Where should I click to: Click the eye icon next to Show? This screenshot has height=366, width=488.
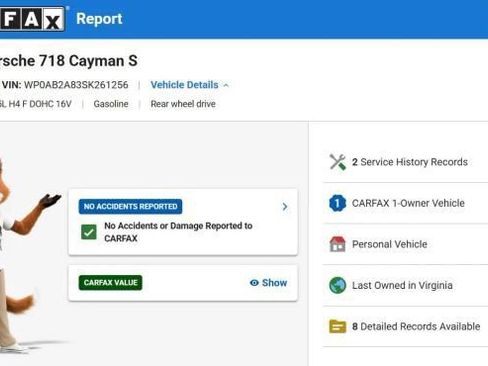pos(254,283)
